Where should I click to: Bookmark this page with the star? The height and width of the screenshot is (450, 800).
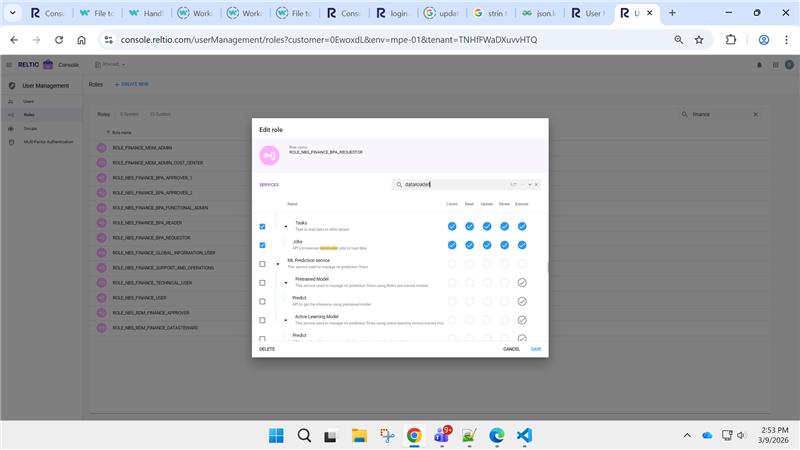coord(699,40)
